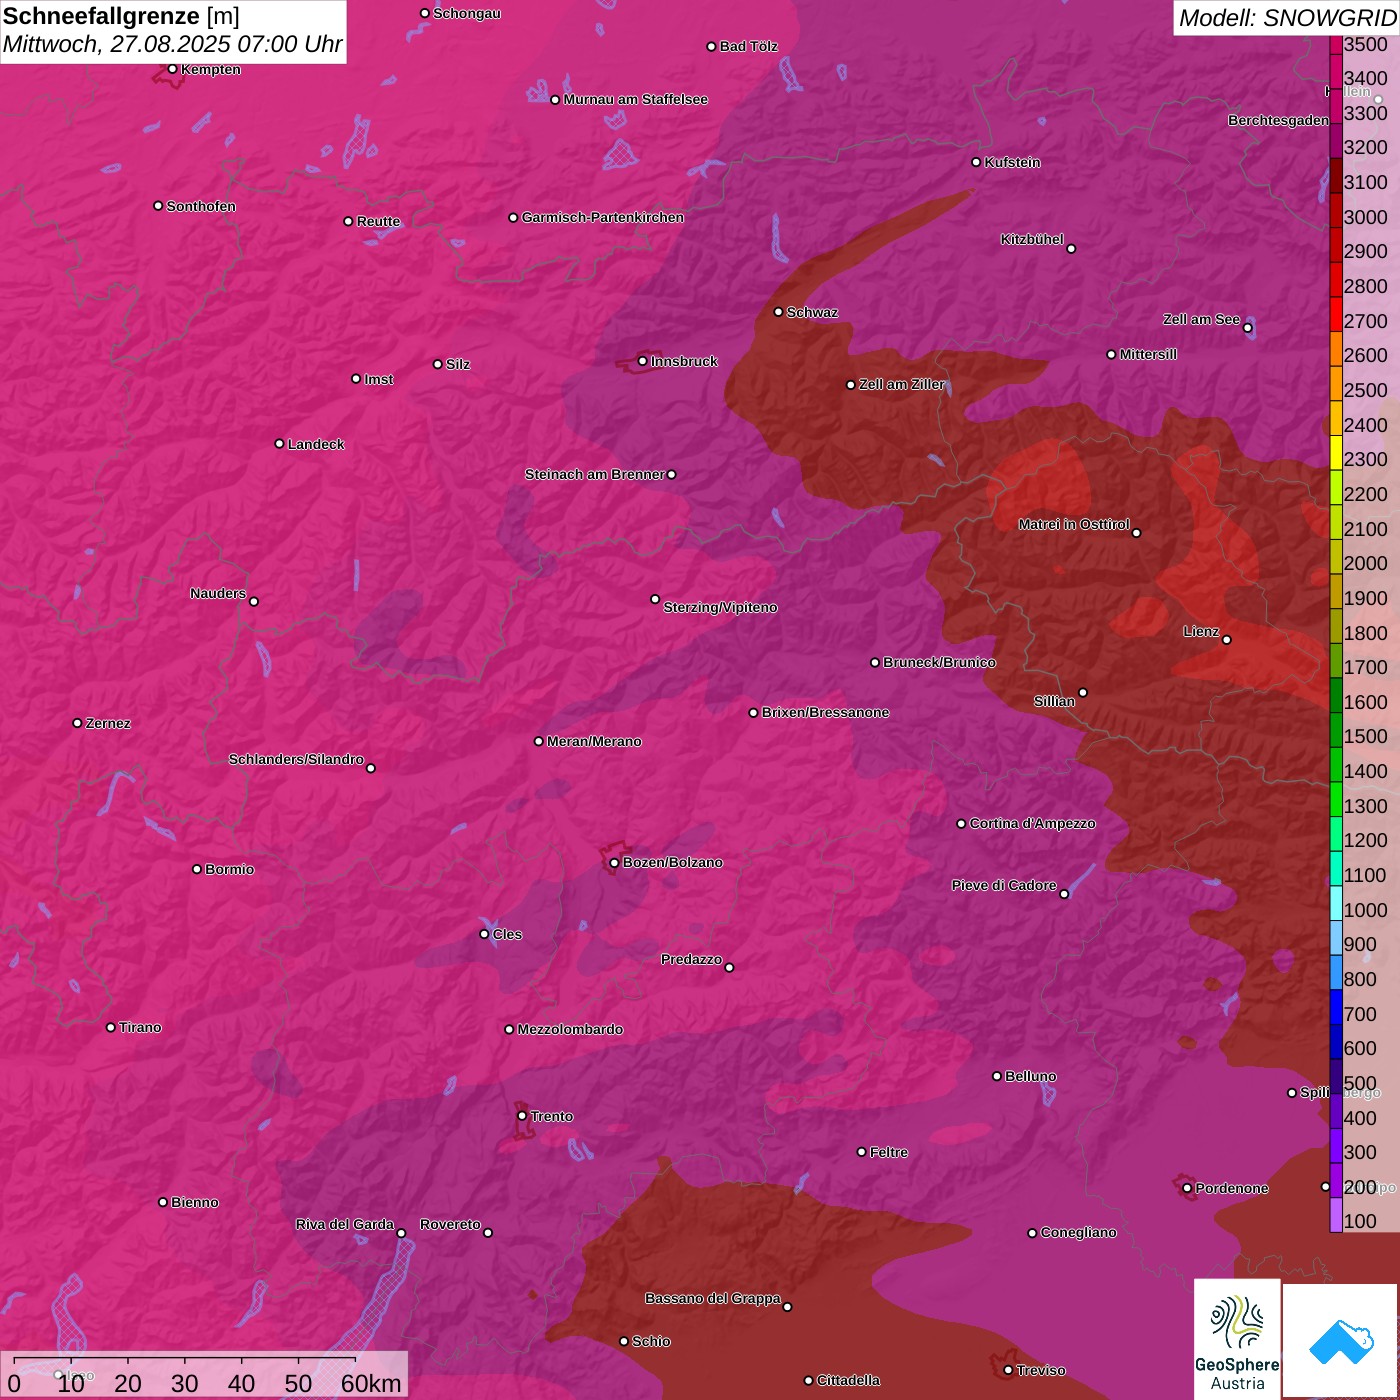Image resolution: width=1400 pixels, height=1400 pixels.
Task: Click the Pordenone city marker
Action: (x=1187, y=1188)
